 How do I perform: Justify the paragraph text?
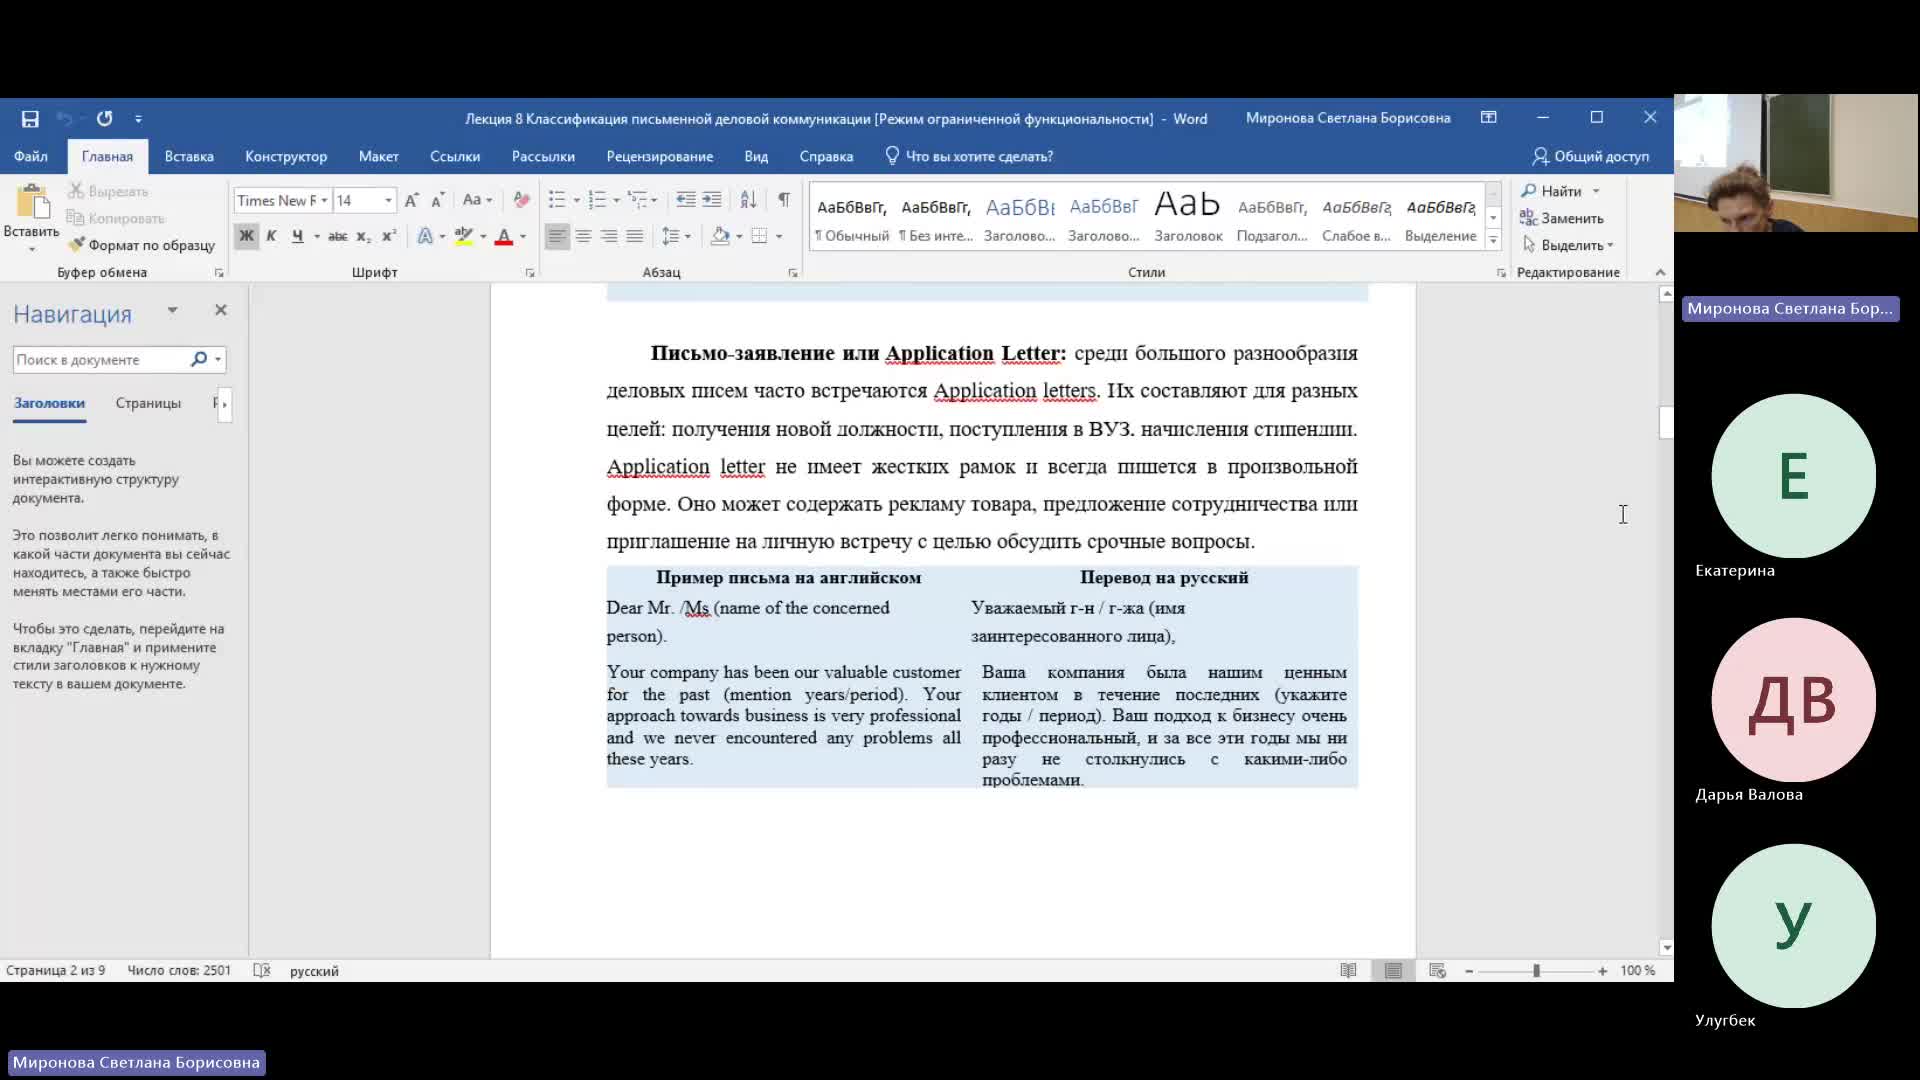click(x=635, y=236)
